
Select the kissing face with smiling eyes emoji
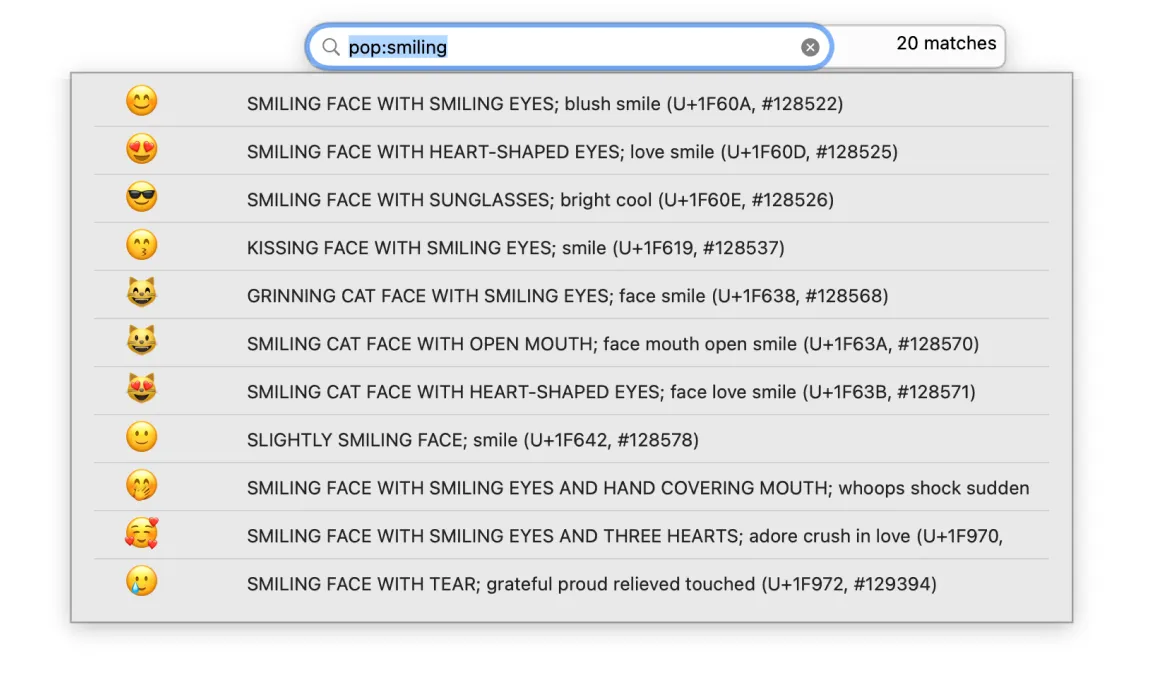click(142, 246)
